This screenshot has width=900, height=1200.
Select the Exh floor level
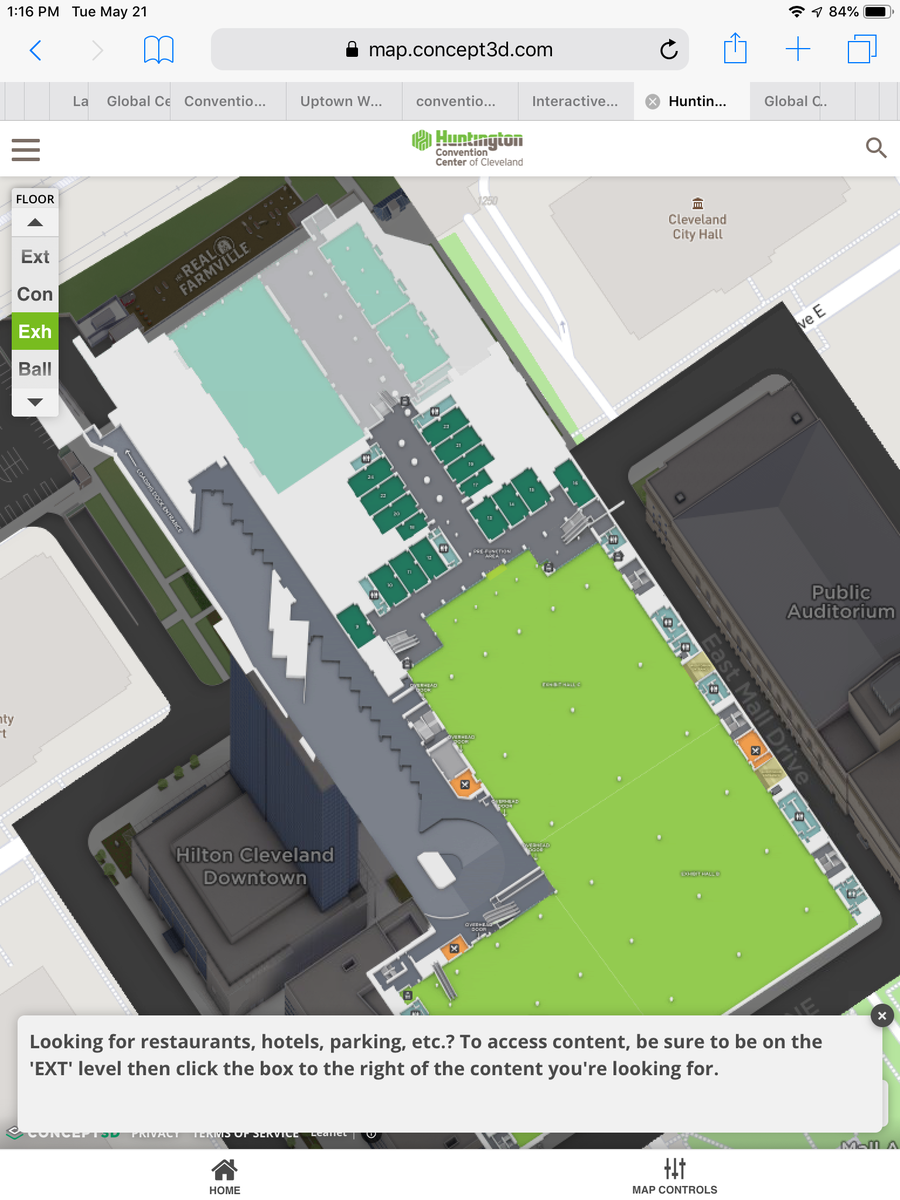(x=35, y=331)
